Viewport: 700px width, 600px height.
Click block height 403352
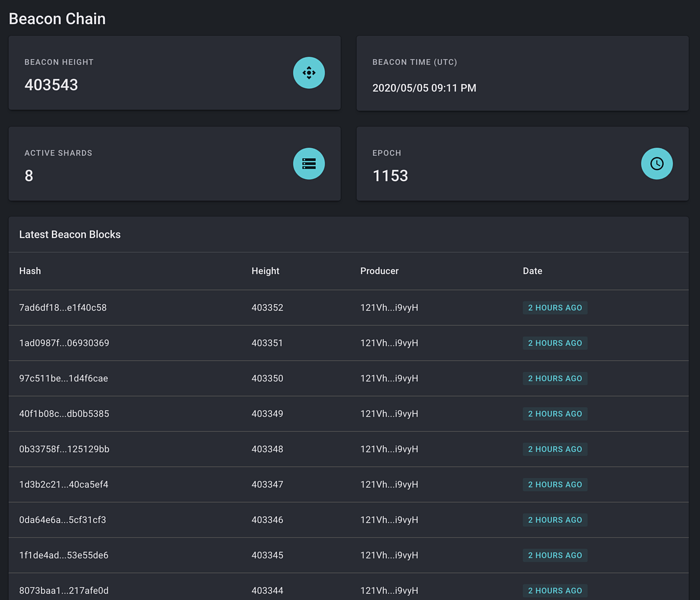(267, 308)
